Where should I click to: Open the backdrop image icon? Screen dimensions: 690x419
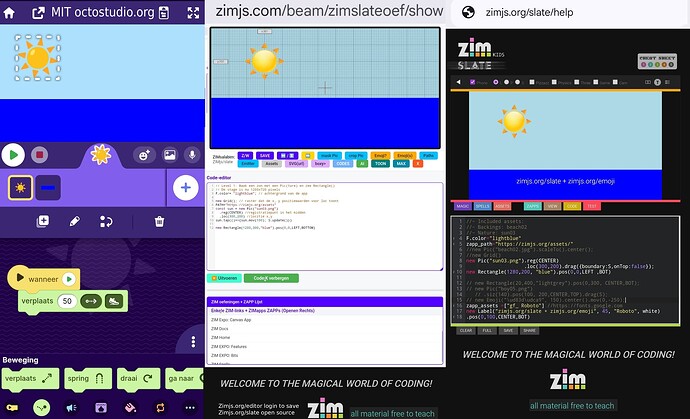[169, 155]
